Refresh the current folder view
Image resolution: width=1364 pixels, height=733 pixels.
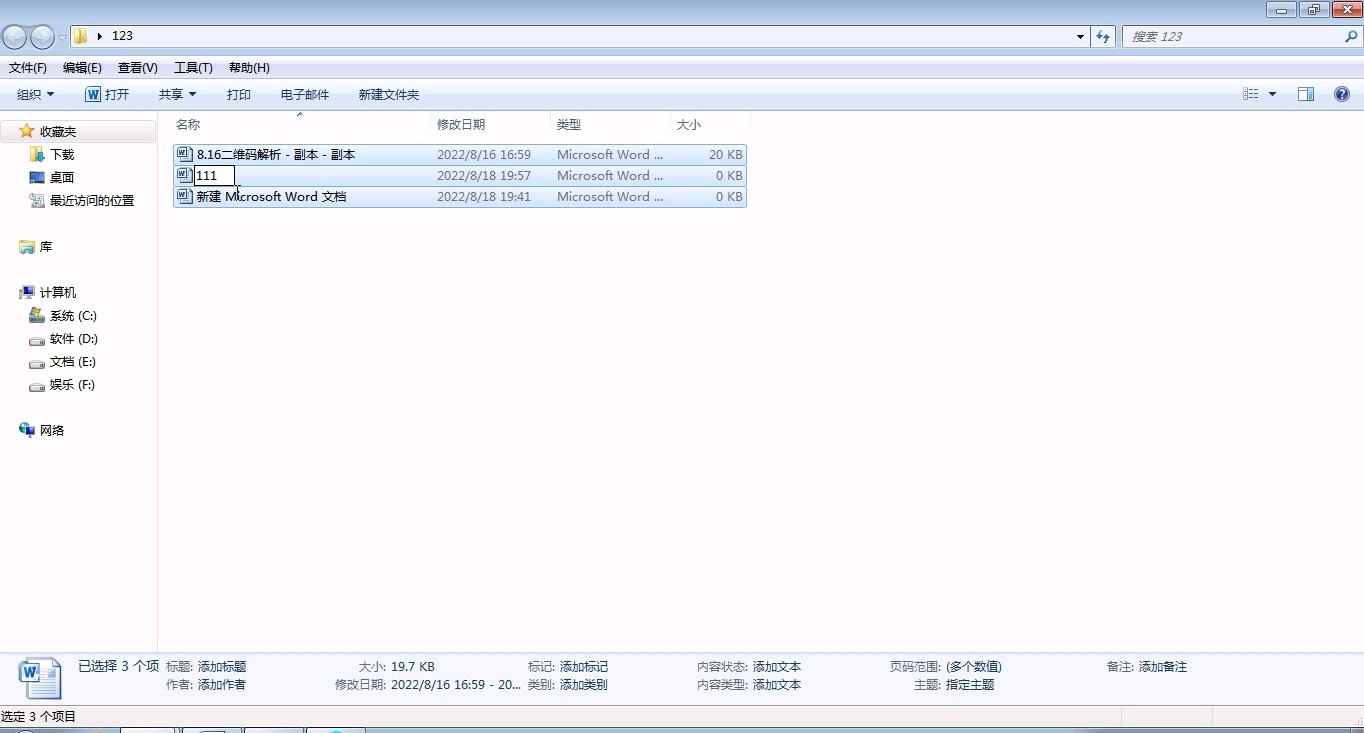tap(1102, 36)
